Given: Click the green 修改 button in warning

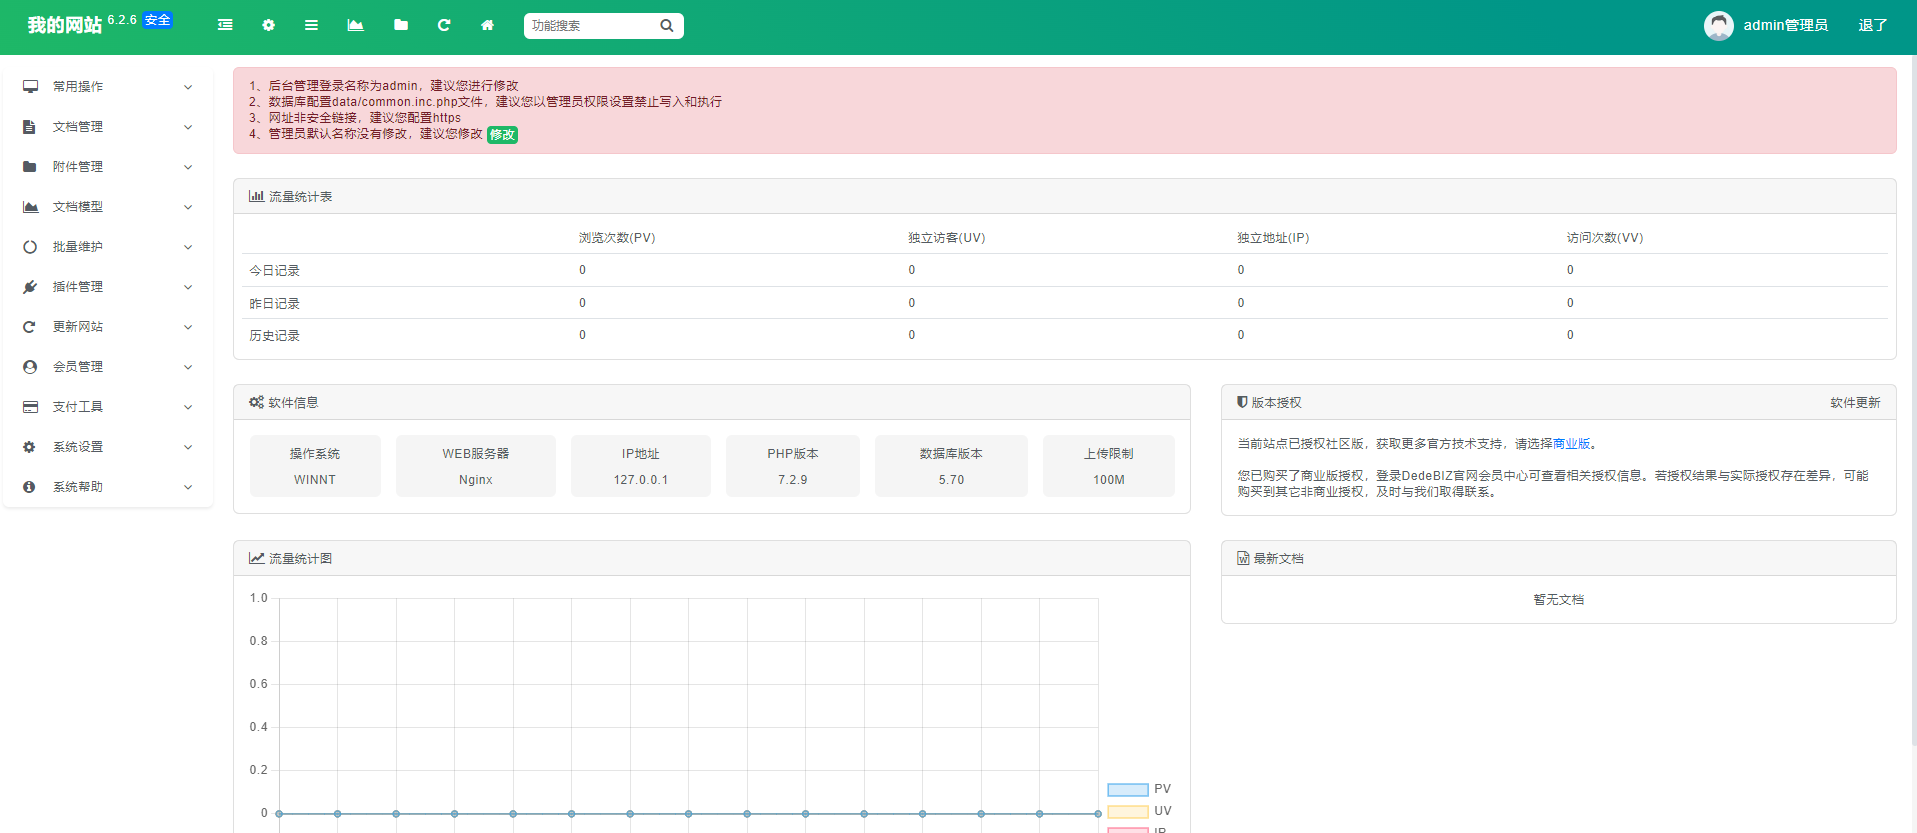Looking at the screenshot, I should (502, 135).
